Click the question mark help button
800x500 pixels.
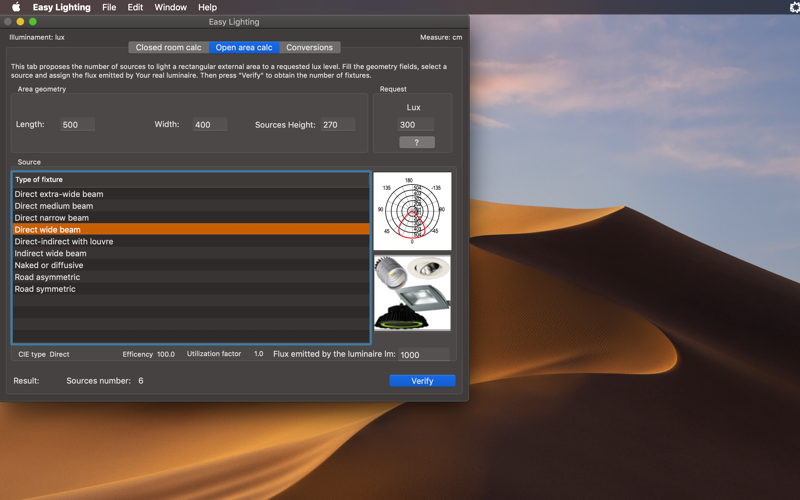click(417, 142)
